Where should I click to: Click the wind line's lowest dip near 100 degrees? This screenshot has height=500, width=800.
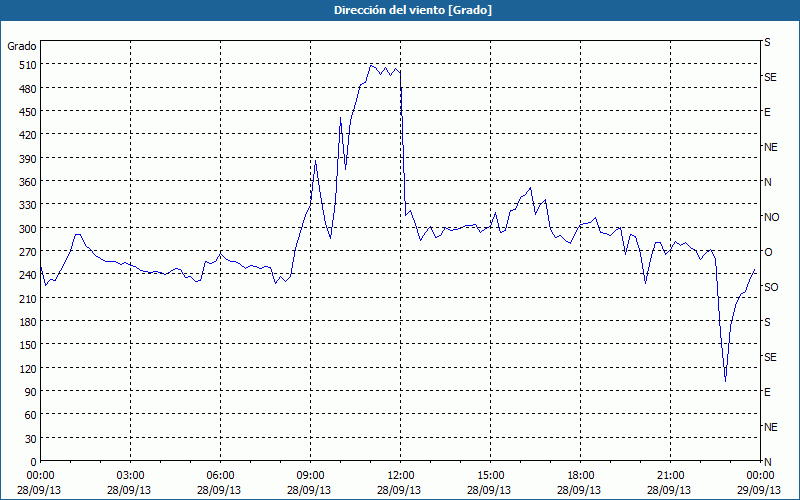click(726, 380)
